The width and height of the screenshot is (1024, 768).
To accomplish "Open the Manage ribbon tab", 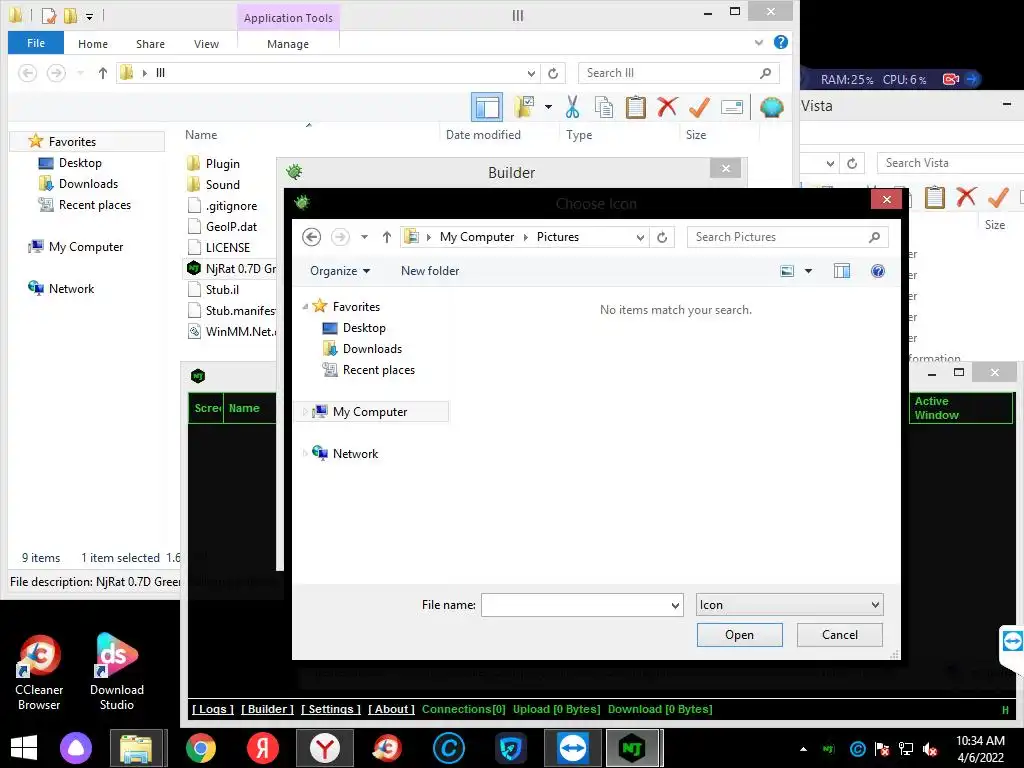I will tap(288, 44).
